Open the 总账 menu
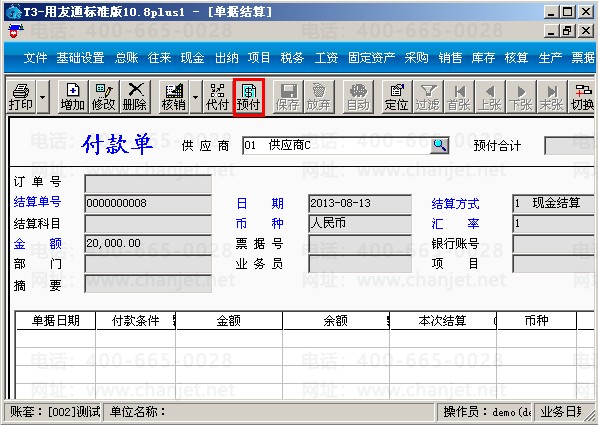This screenshot has height=425, width=598. point(126,58)
